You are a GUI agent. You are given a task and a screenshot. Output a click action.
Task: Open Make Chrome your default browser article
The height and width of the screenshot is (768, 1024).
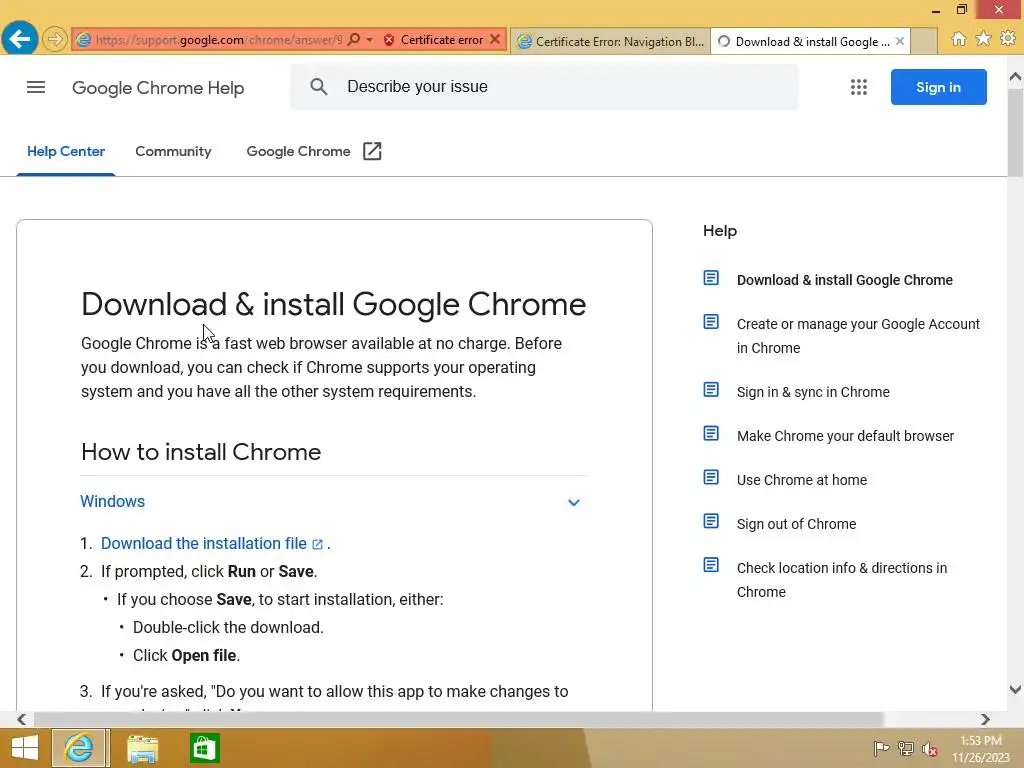tap(845, 436)
